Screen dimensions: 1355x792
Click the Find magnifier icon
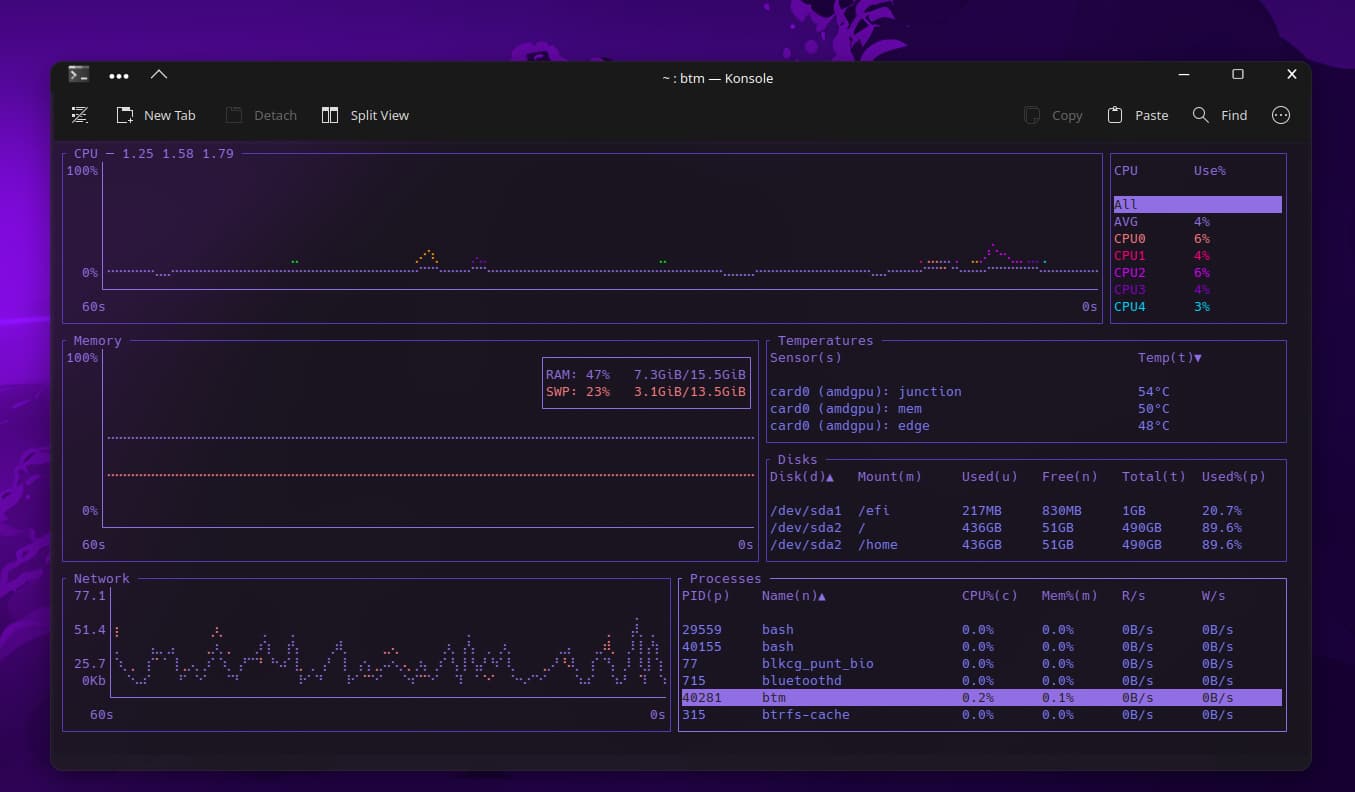(x=1201, y=115)
